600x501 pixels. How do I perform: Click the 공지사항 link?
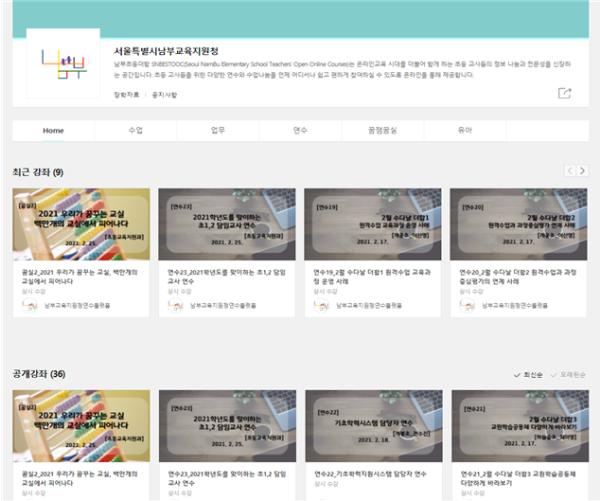tap(163, 94)
